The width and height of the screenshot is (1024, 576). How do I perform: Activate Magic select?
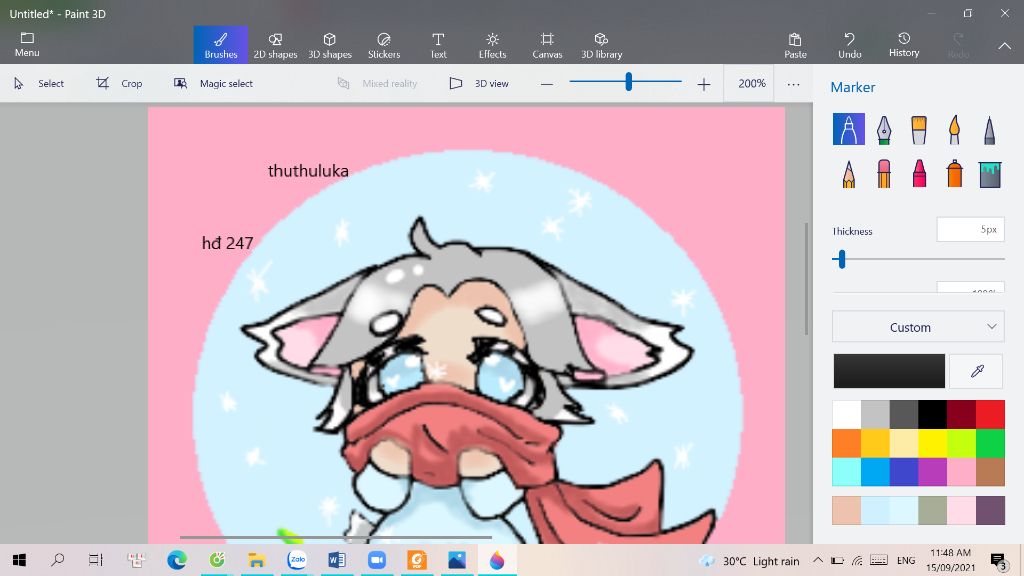214,84
